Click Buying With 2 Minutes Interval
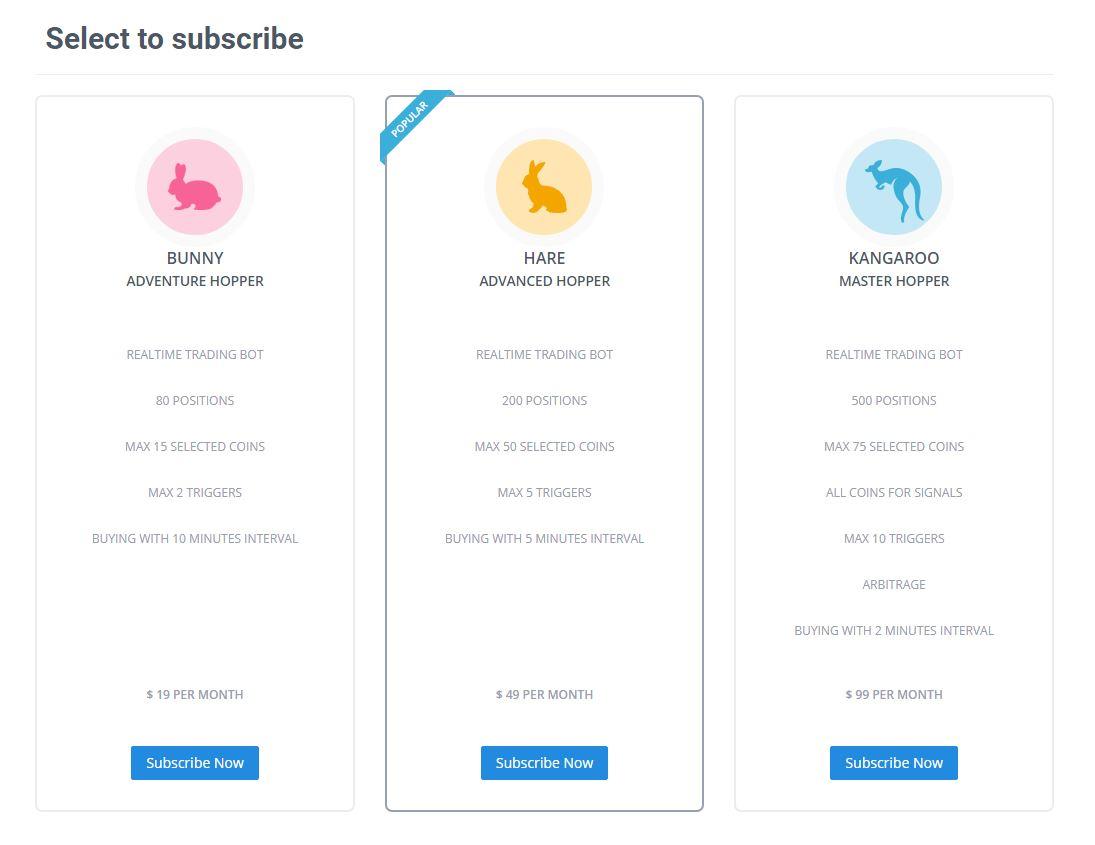This screenshot has width=1095, height=845. coord(894,631)
